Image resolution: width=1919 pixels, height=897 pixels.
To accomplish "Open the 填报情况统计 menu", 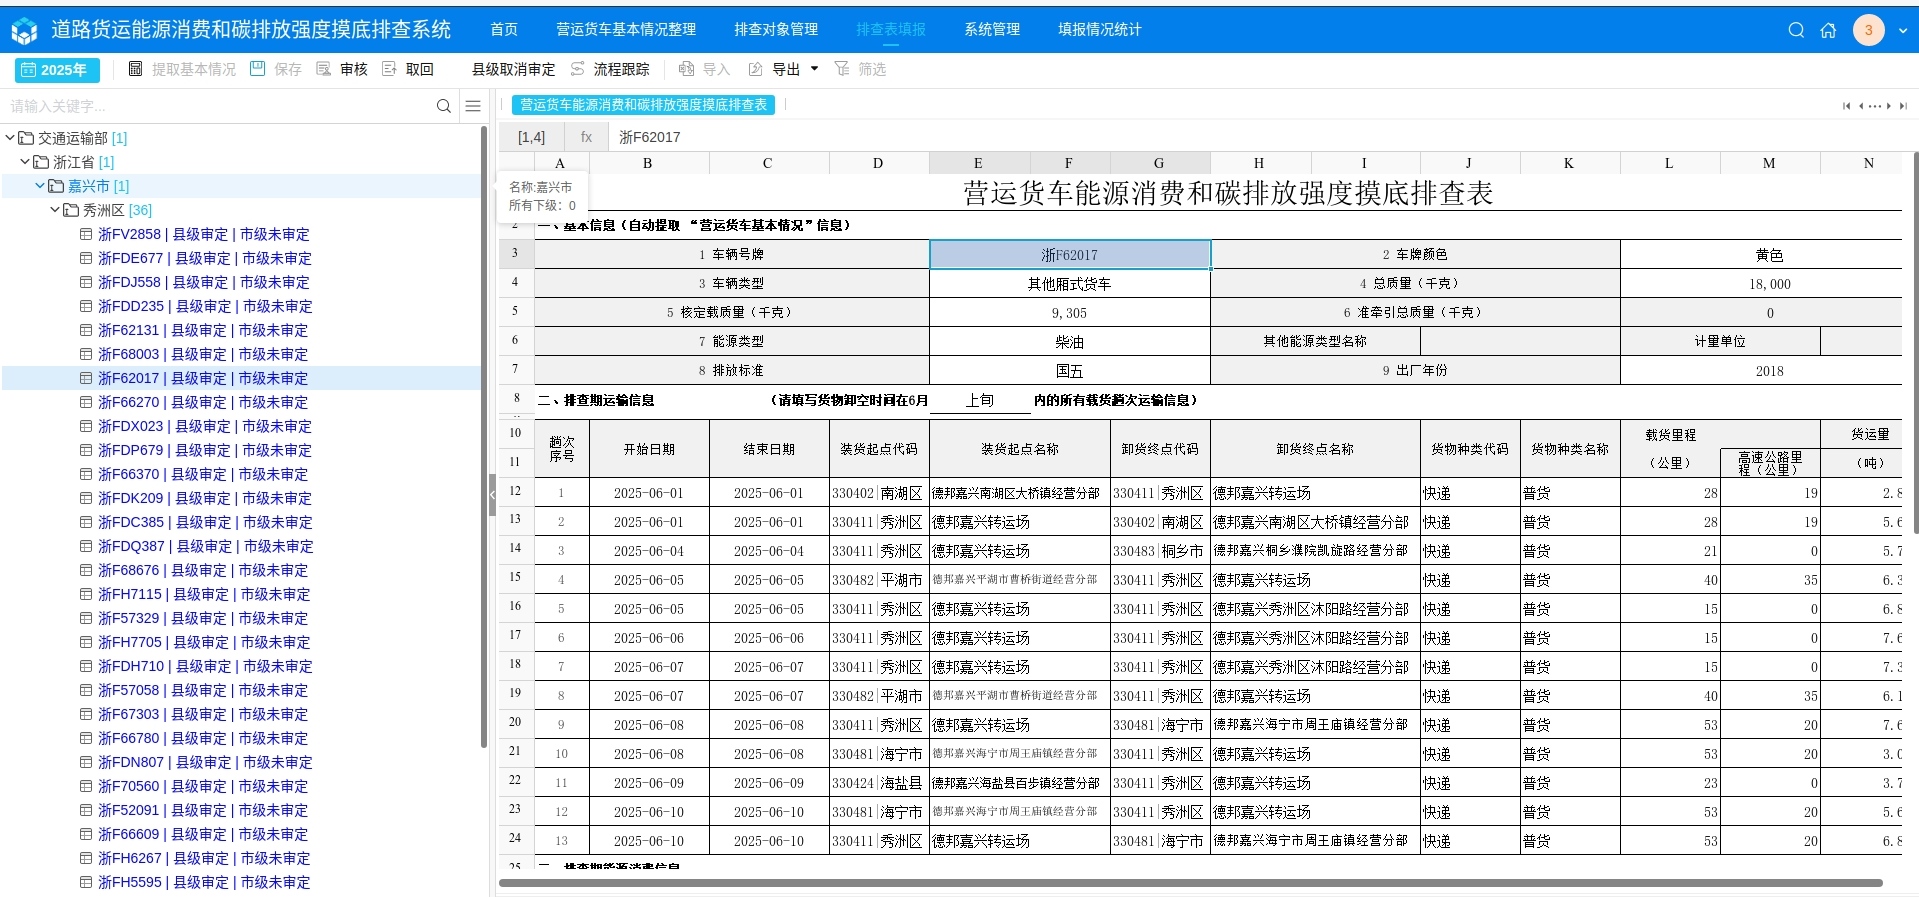I will [x=1100, y=30].
